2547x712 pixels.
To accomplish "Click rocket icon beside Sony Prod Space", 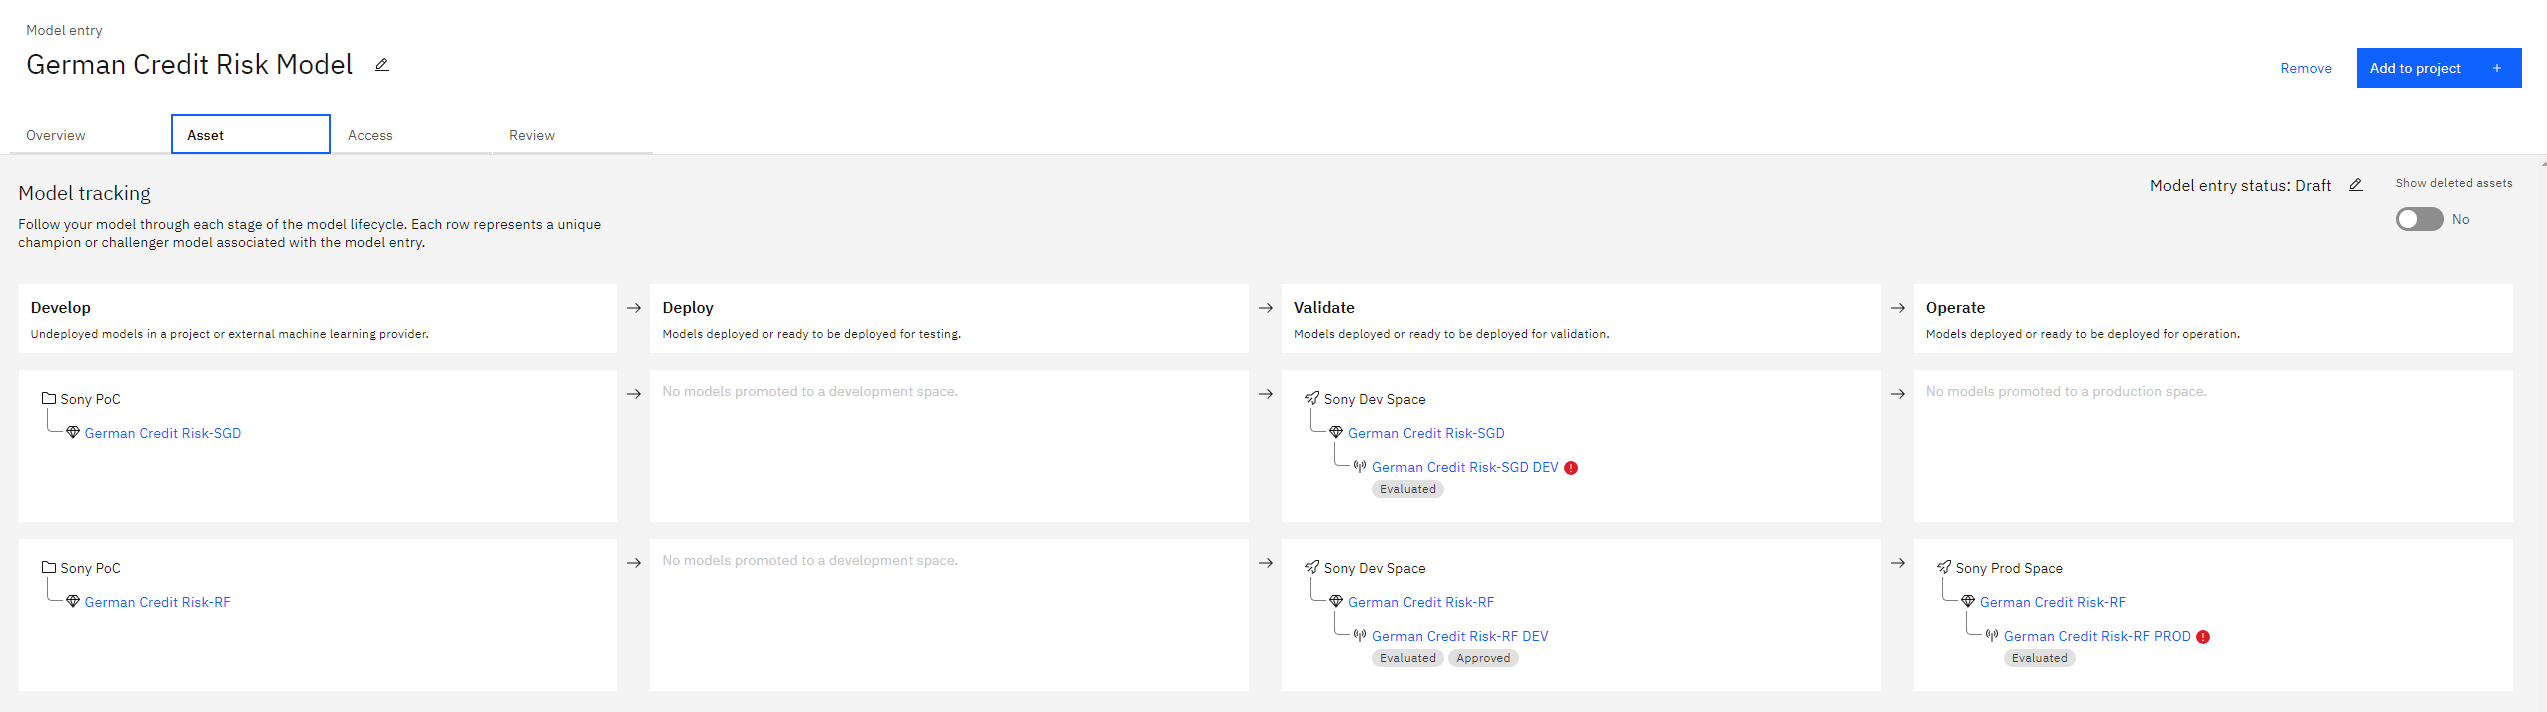I will [x=1944, y=567].
